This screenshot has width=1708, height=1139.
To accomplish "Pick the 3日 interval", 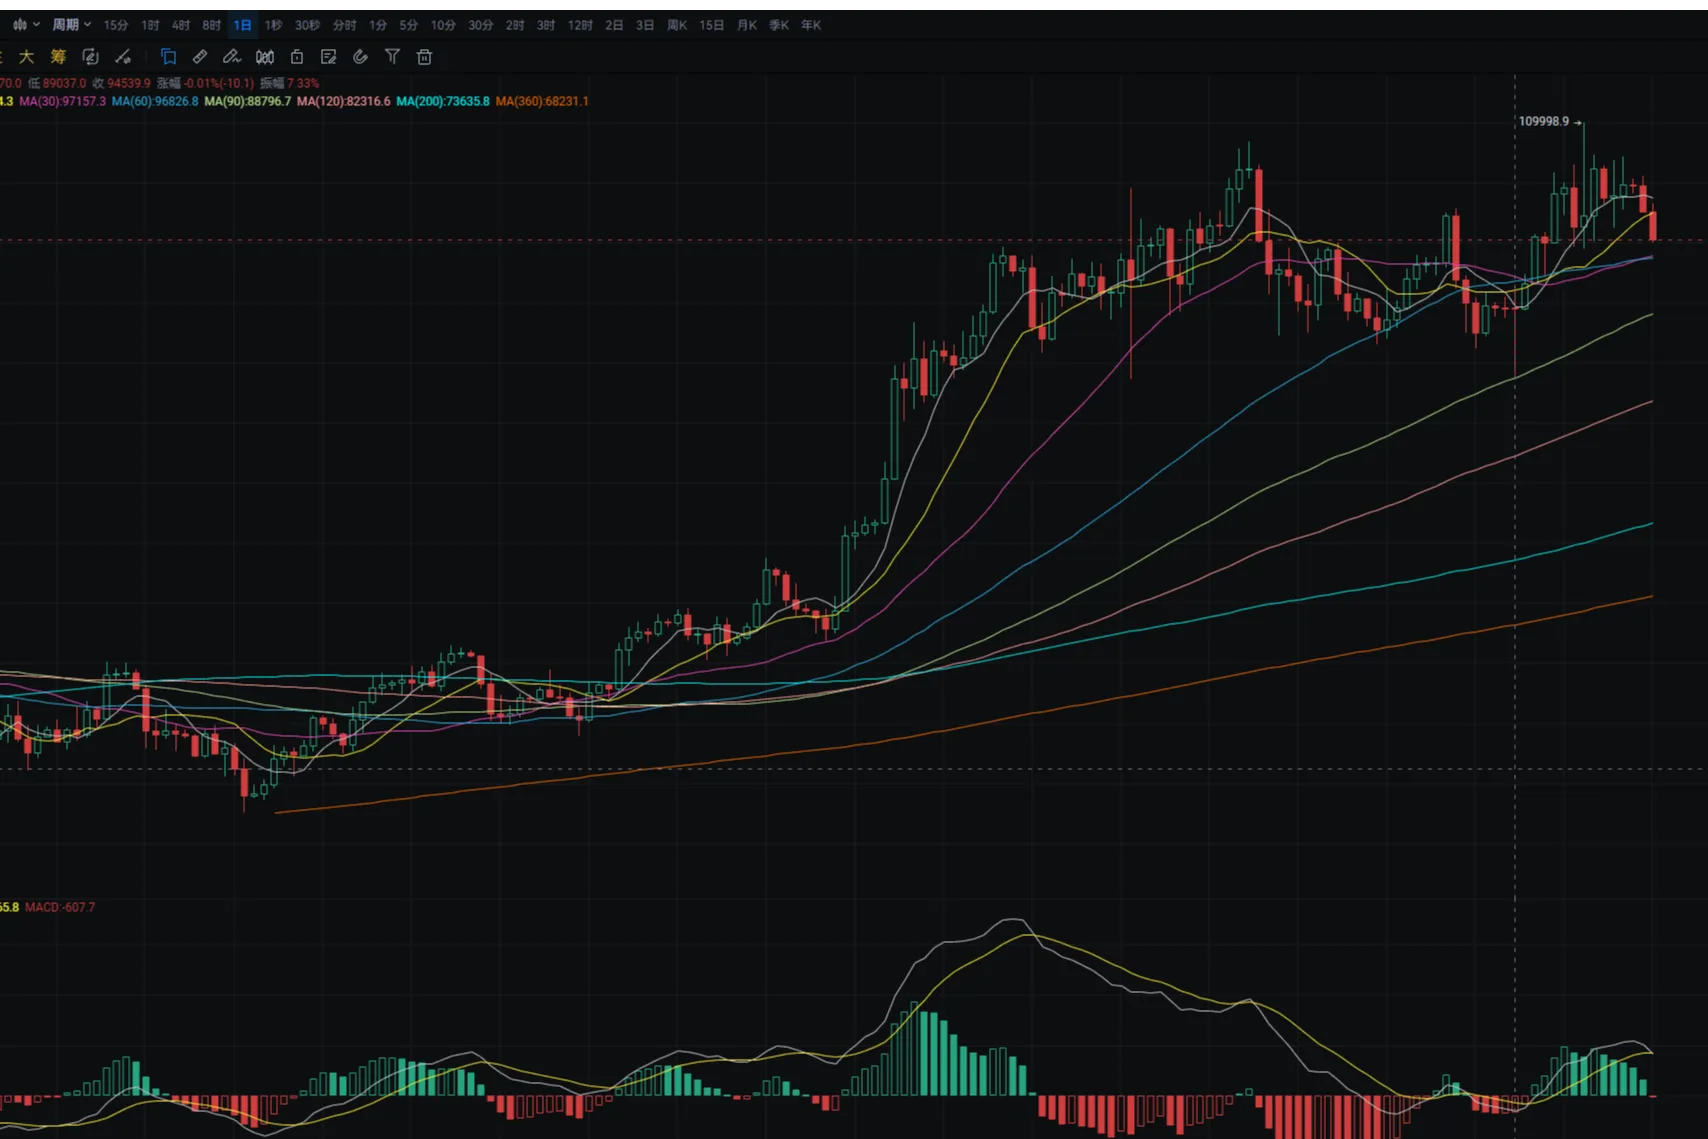I will 645,25.
